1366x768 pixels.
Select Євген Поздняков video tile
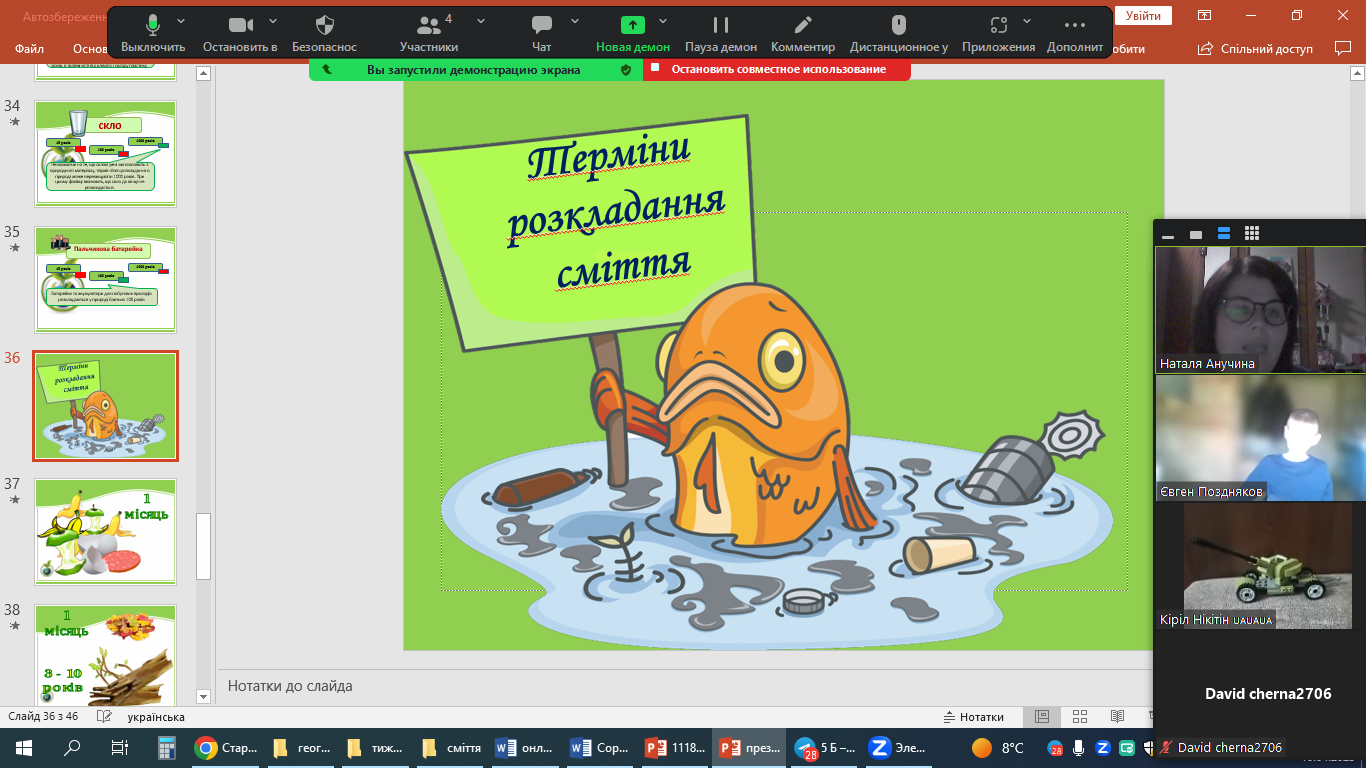1260,438
